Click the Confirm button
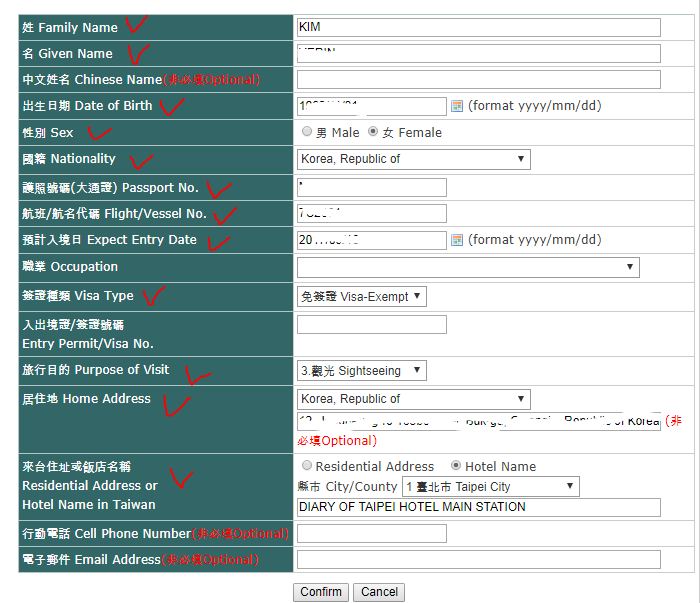The image size is (700, 603). [321, 592]
